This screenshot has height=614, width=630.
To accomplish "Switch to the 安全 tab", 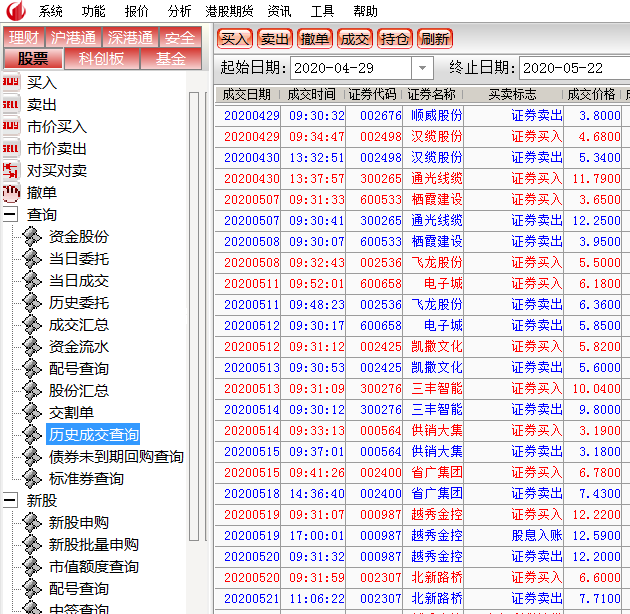I will point(180,37).
